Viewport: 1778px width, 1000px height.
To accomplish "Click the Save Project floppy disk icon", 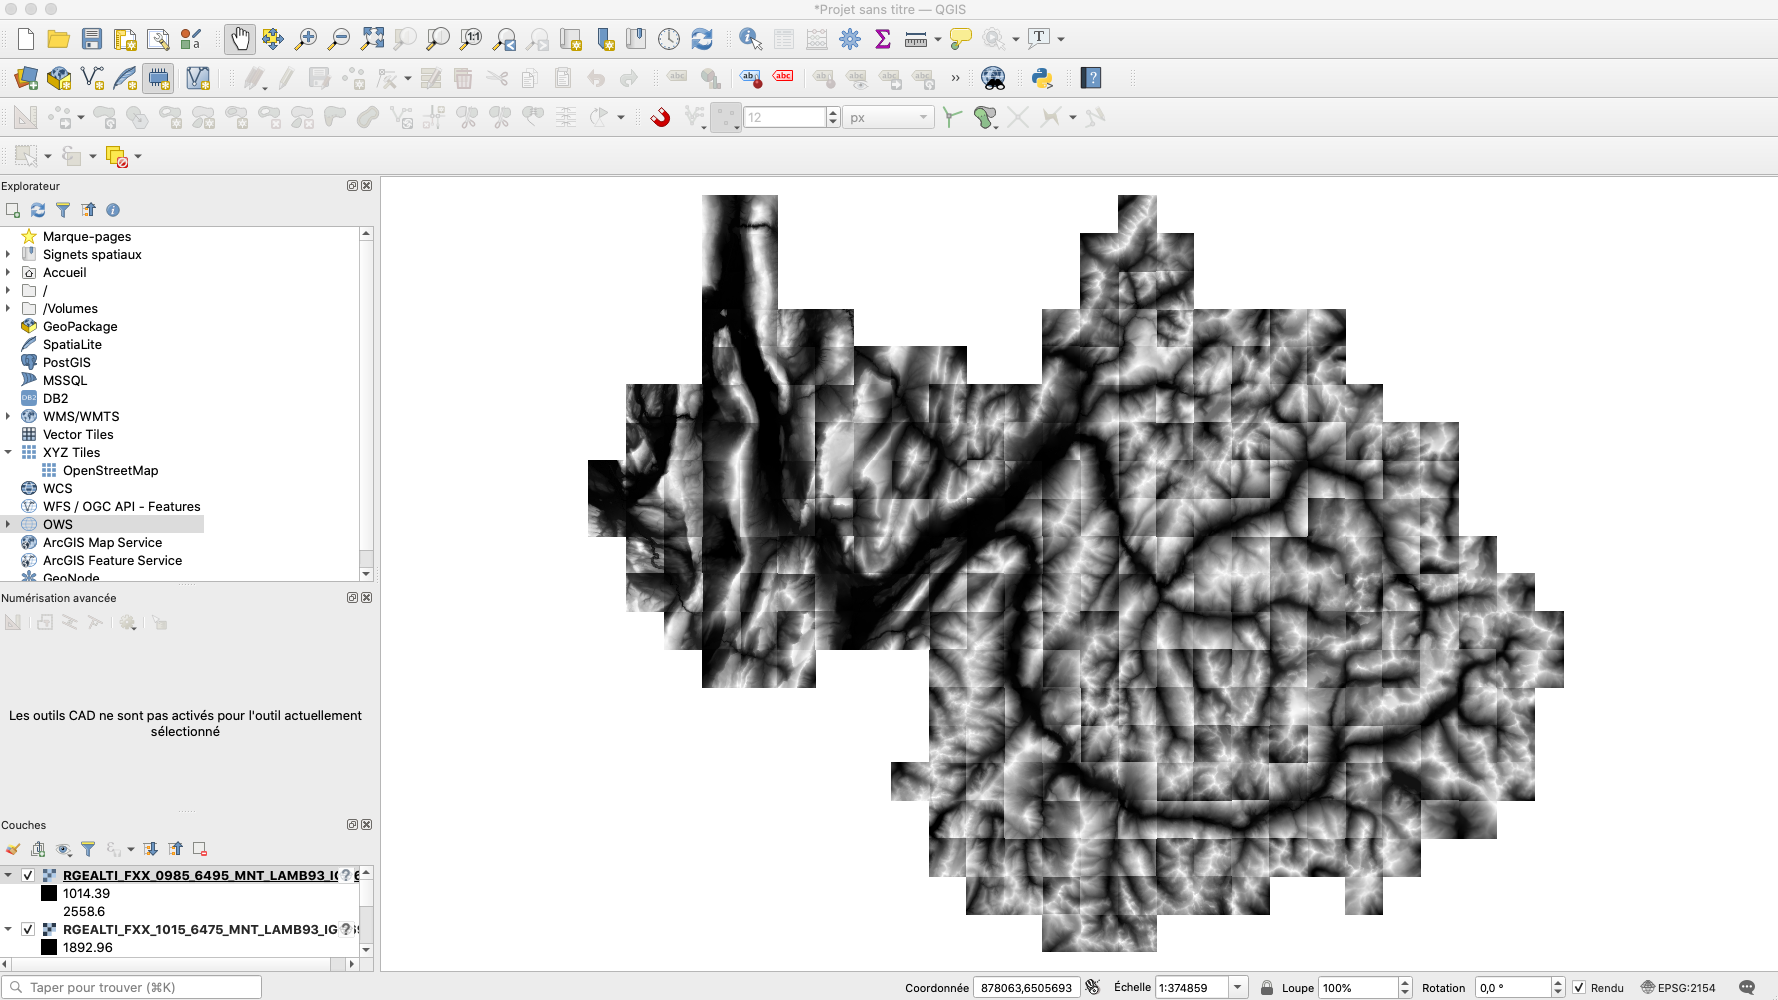I will click(92, 39).
